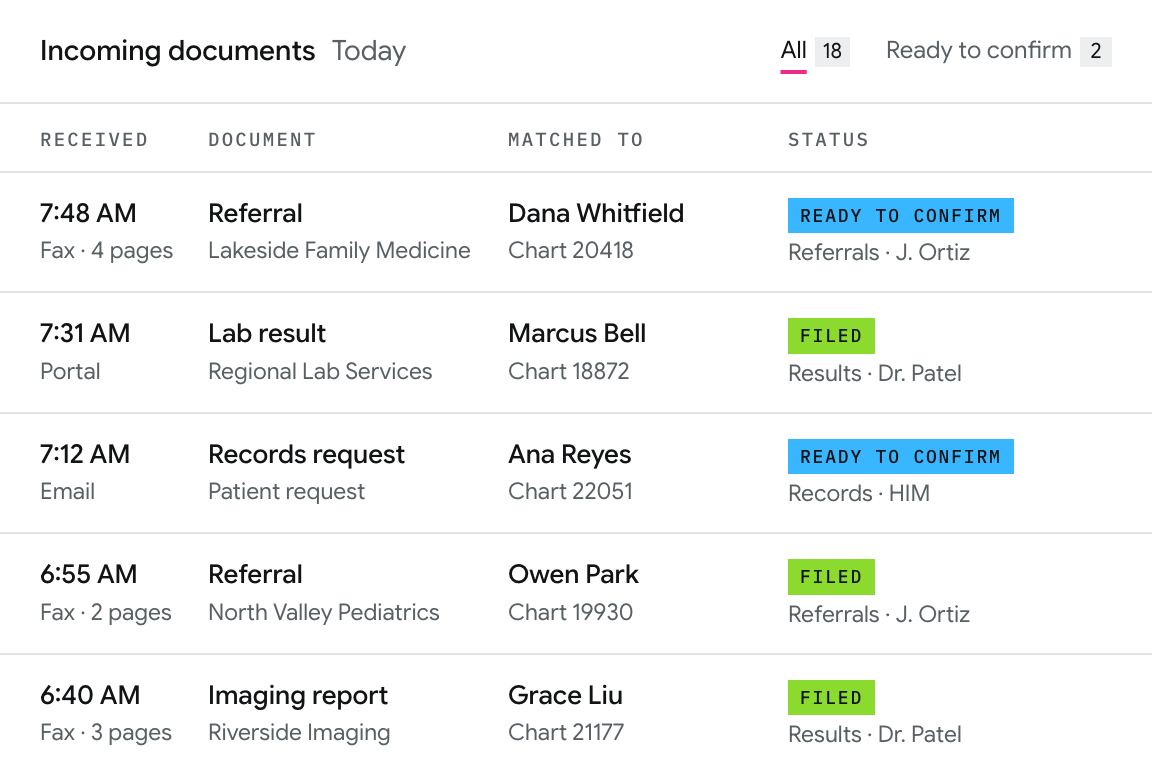The height and width of the screenshot is (768, 1152).
Task: Click Results · Dr. Patel under Grace Liu
Action: (x=874, y=734)
